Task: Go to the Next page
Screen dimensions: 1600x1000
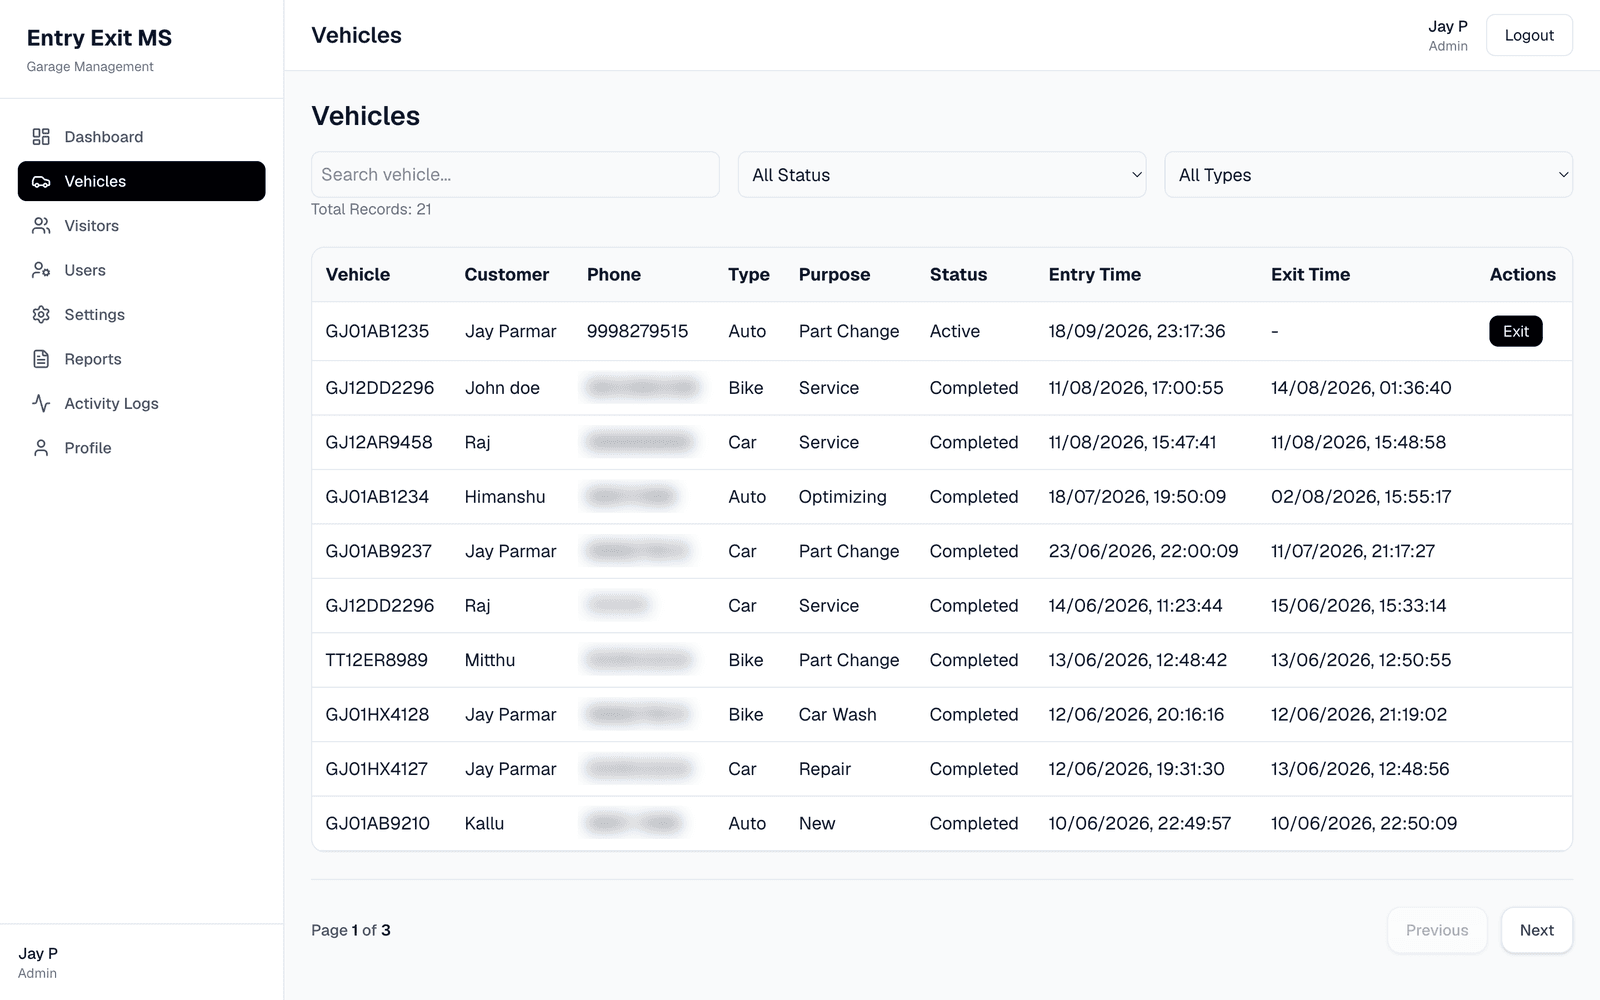Action: pyautogui.click(x=1536, y=930)
